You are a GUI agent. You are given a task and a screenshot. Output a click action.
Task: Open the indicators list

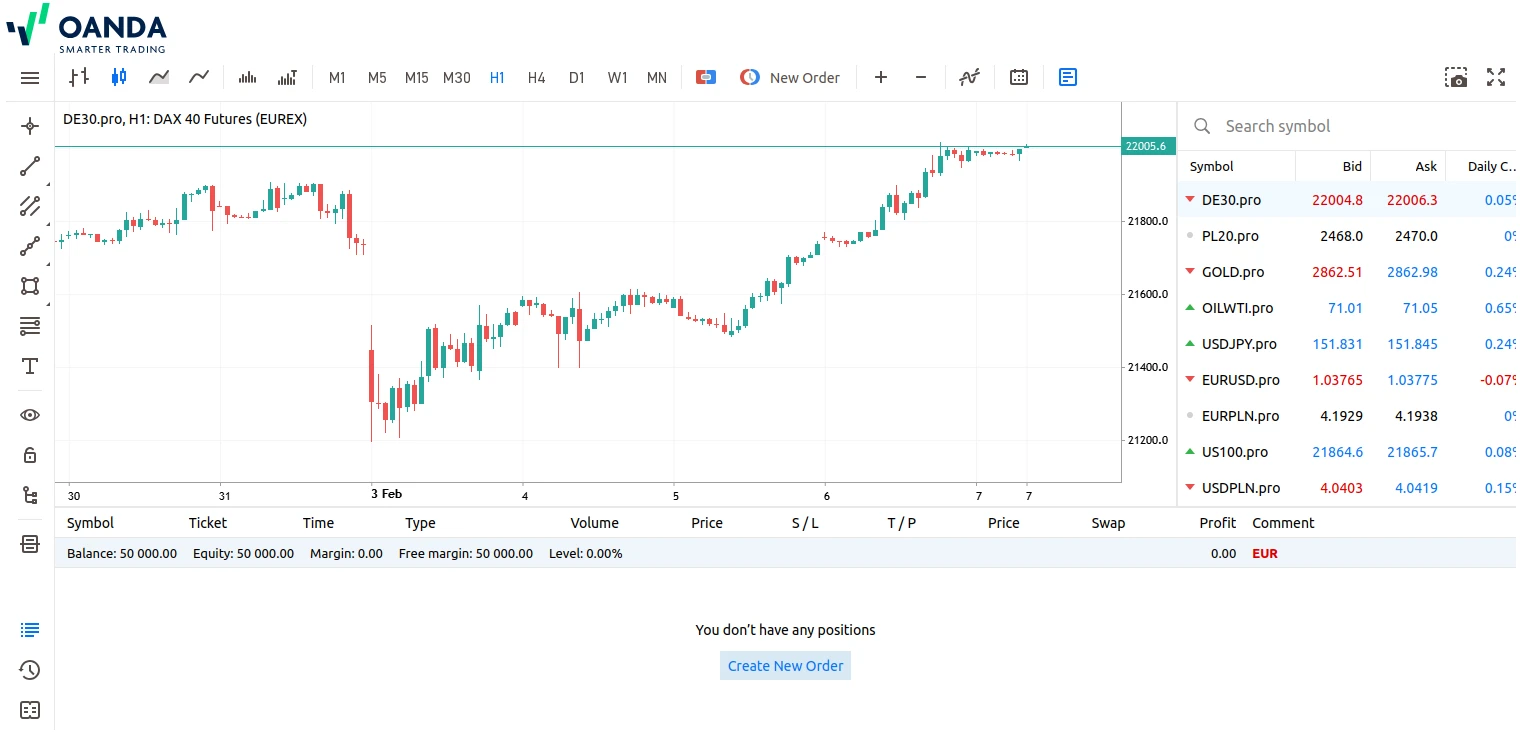[969, 77]
